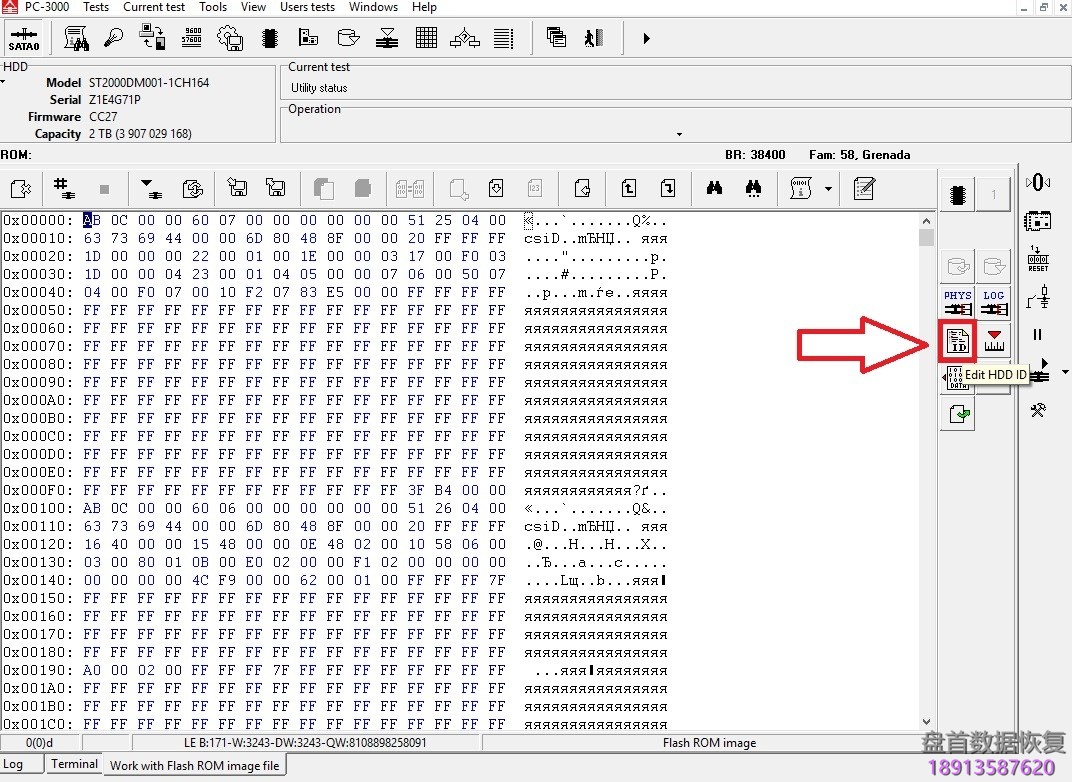The height and width of the screenshot is (782, 1072).
Task: Click the PHYS parameters button
Action: 958,303
